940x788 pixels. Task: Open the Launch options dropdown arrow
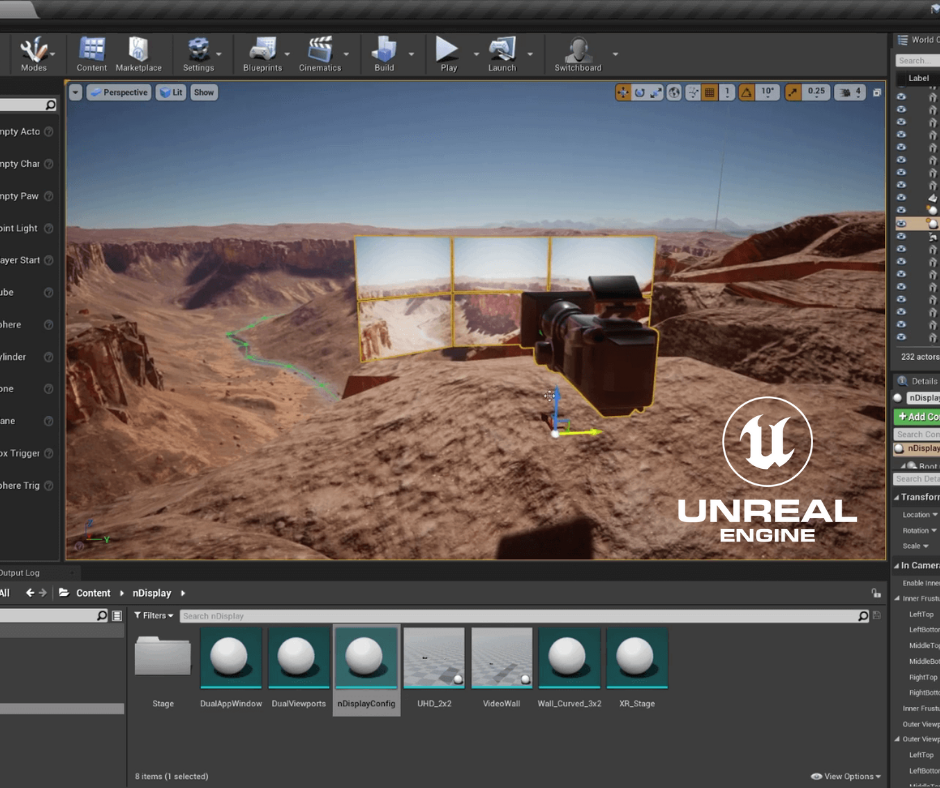click(530, 54)
